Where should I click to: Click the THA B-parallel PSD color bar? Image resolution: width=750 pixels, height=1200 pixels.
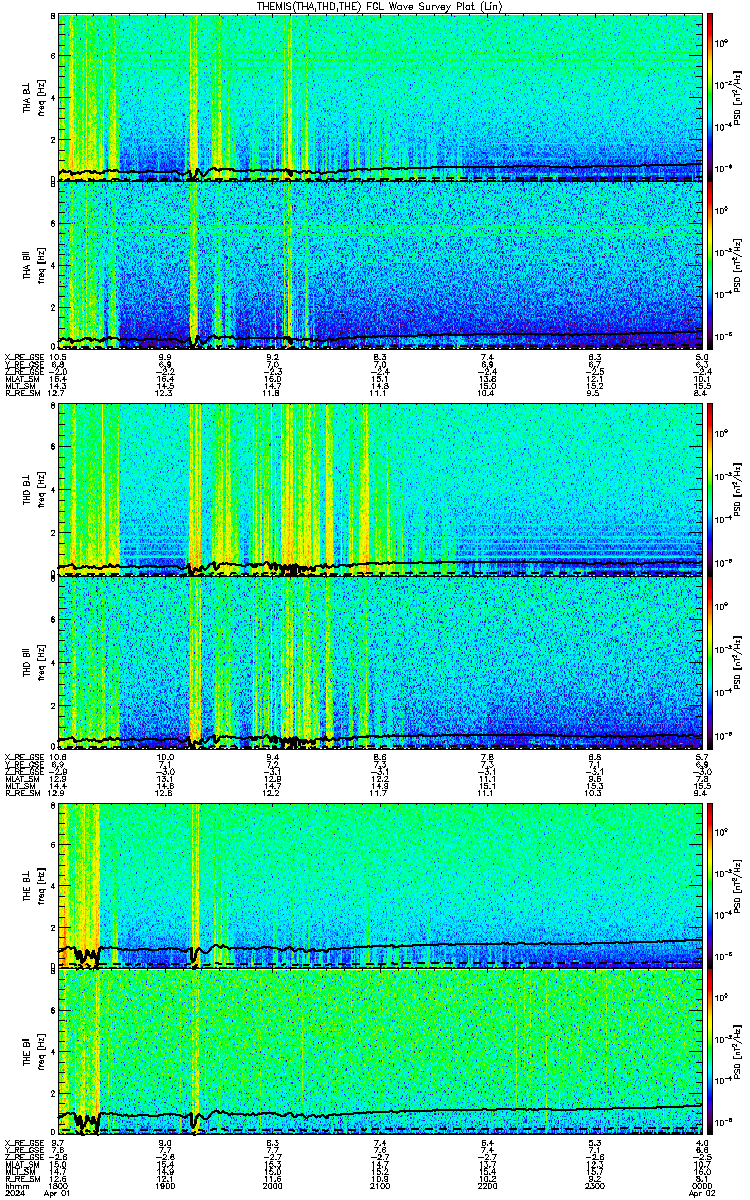[x=711, y=265]
